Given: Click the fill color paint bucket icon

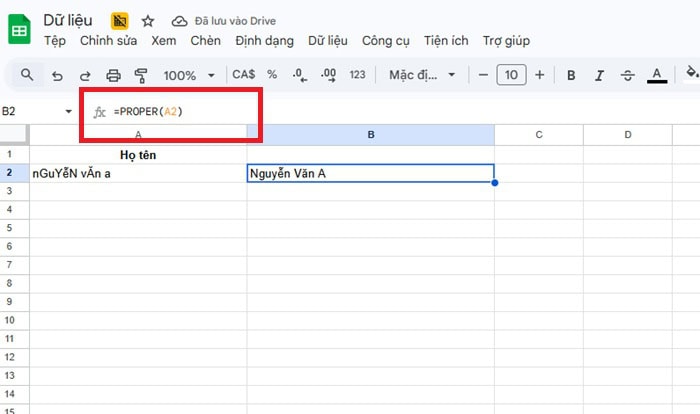Looking at the screenshot, I should (691, 75).
